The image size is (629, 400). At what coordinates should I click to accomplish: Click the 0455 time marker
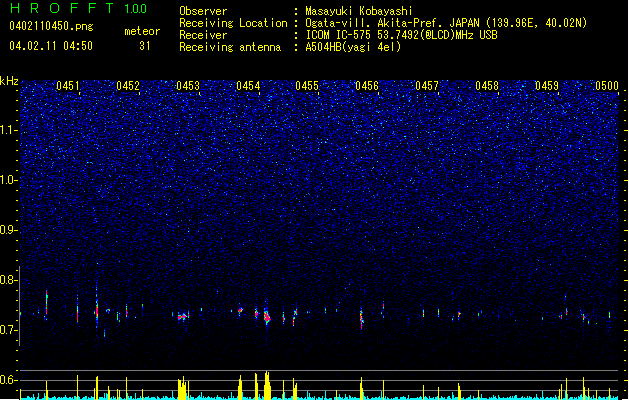(x=307, y=86)
